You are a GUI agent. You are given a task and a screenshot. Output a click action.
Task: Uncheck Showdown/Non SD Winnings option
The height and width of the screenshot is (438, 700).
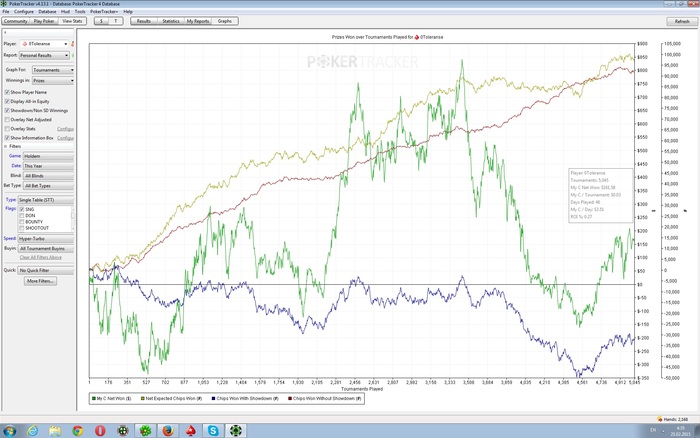point(7,110)
